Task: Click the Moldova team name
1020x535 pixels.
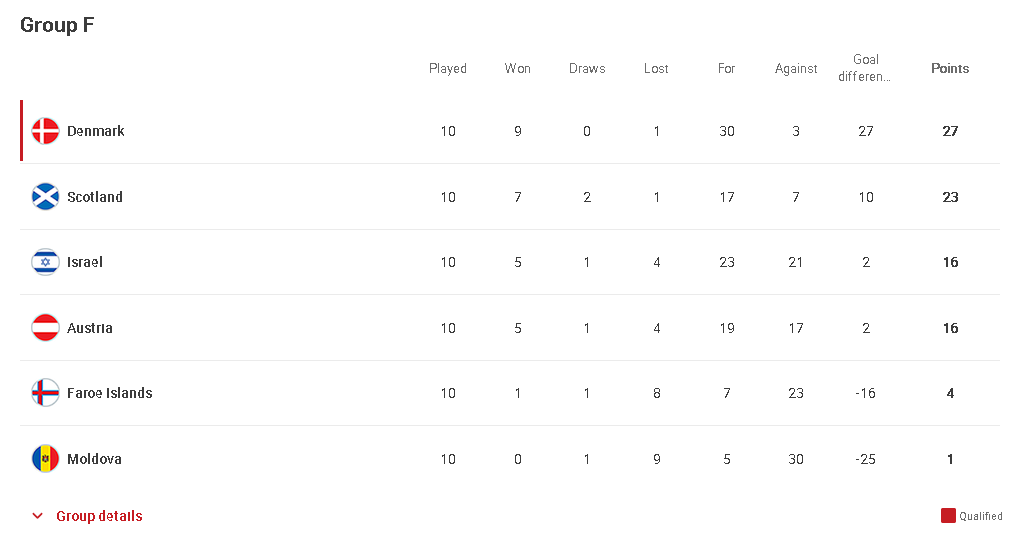Action: (94, 459)
